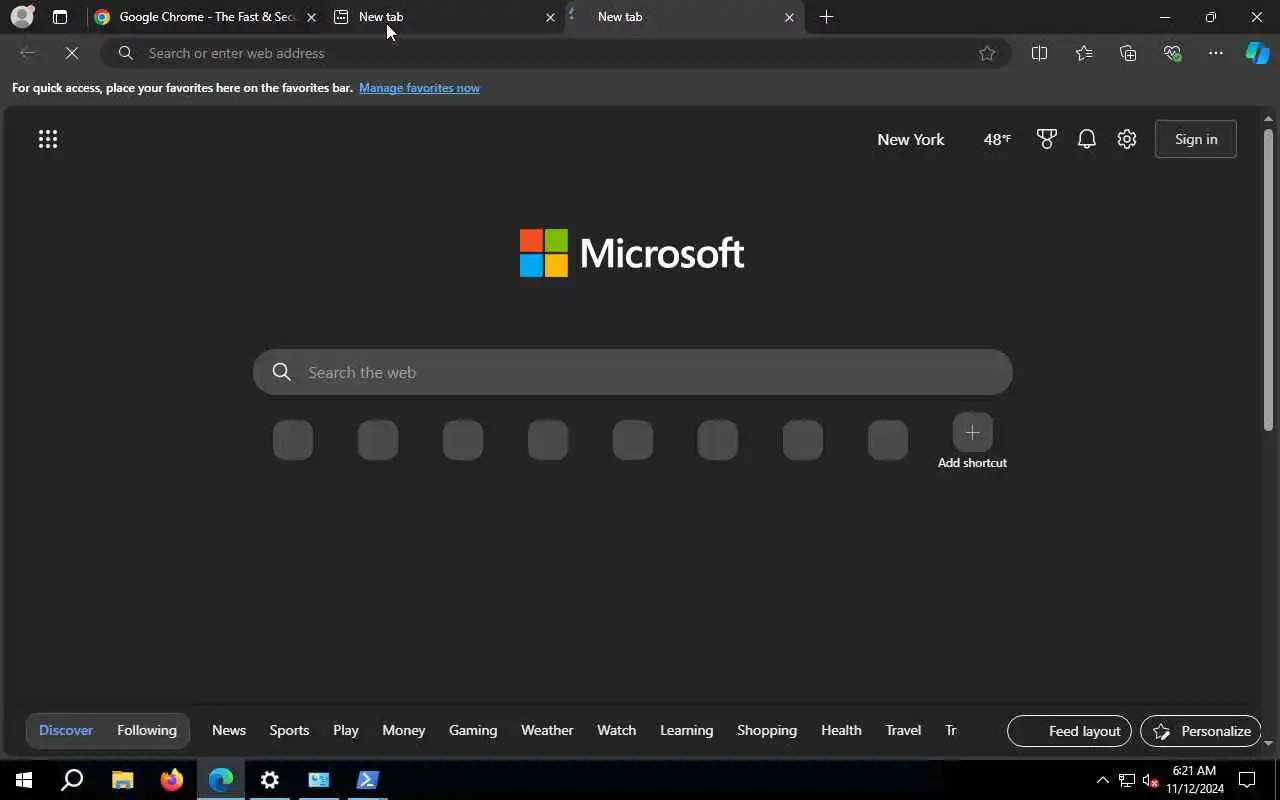
Task: Open page settings gear
Action: (x=1127, y=139)
